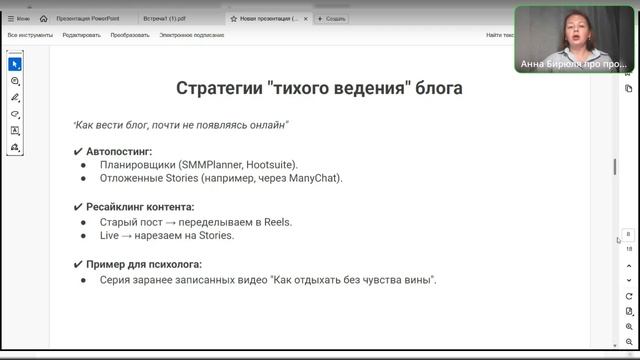Open the Преобразовать menu item
640x360 pixels.
tap(130, 35)
